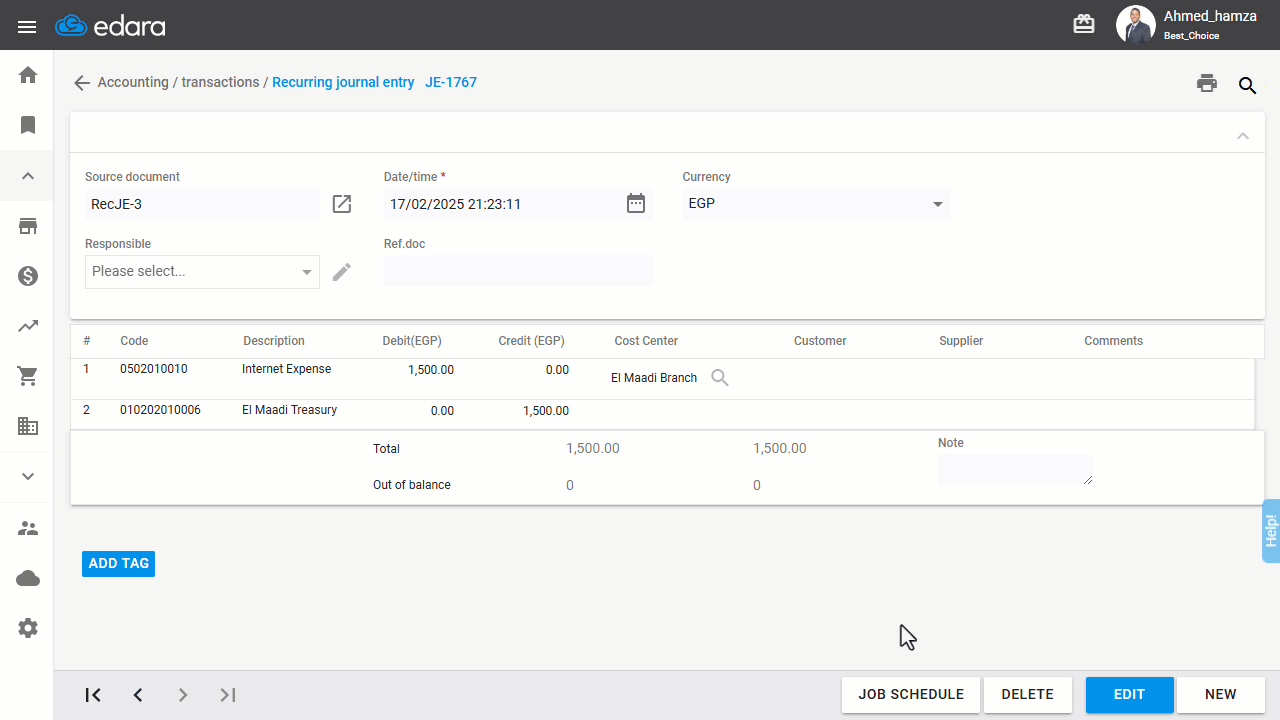
Task: Click the edara cloud logo
Action: [110, 26]
